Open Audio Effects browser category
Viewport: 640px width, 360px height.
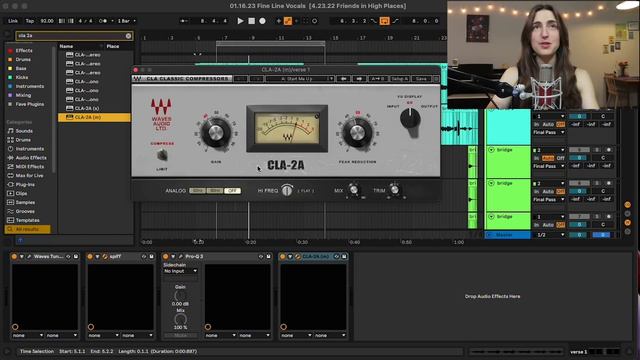click(31, 158)
